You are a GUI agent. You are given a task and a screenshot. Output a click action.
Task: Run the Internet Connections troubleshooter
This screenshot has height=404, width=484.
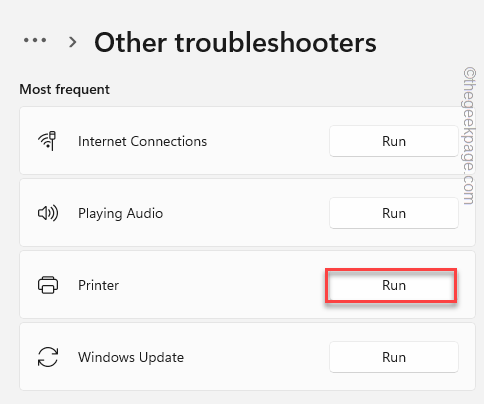(394, 141)
